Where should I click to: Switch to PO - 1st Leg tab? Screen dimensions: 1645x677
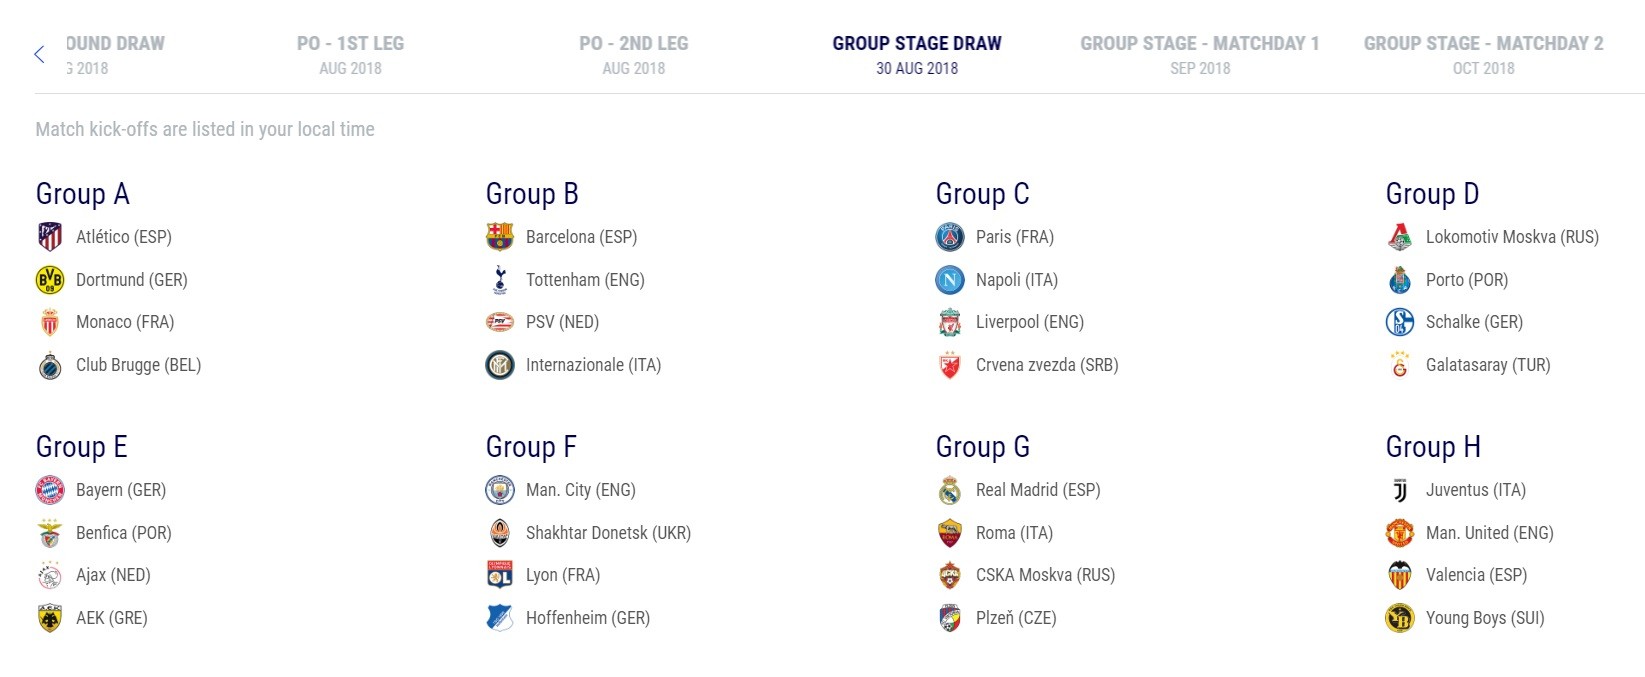click(351, 55)
